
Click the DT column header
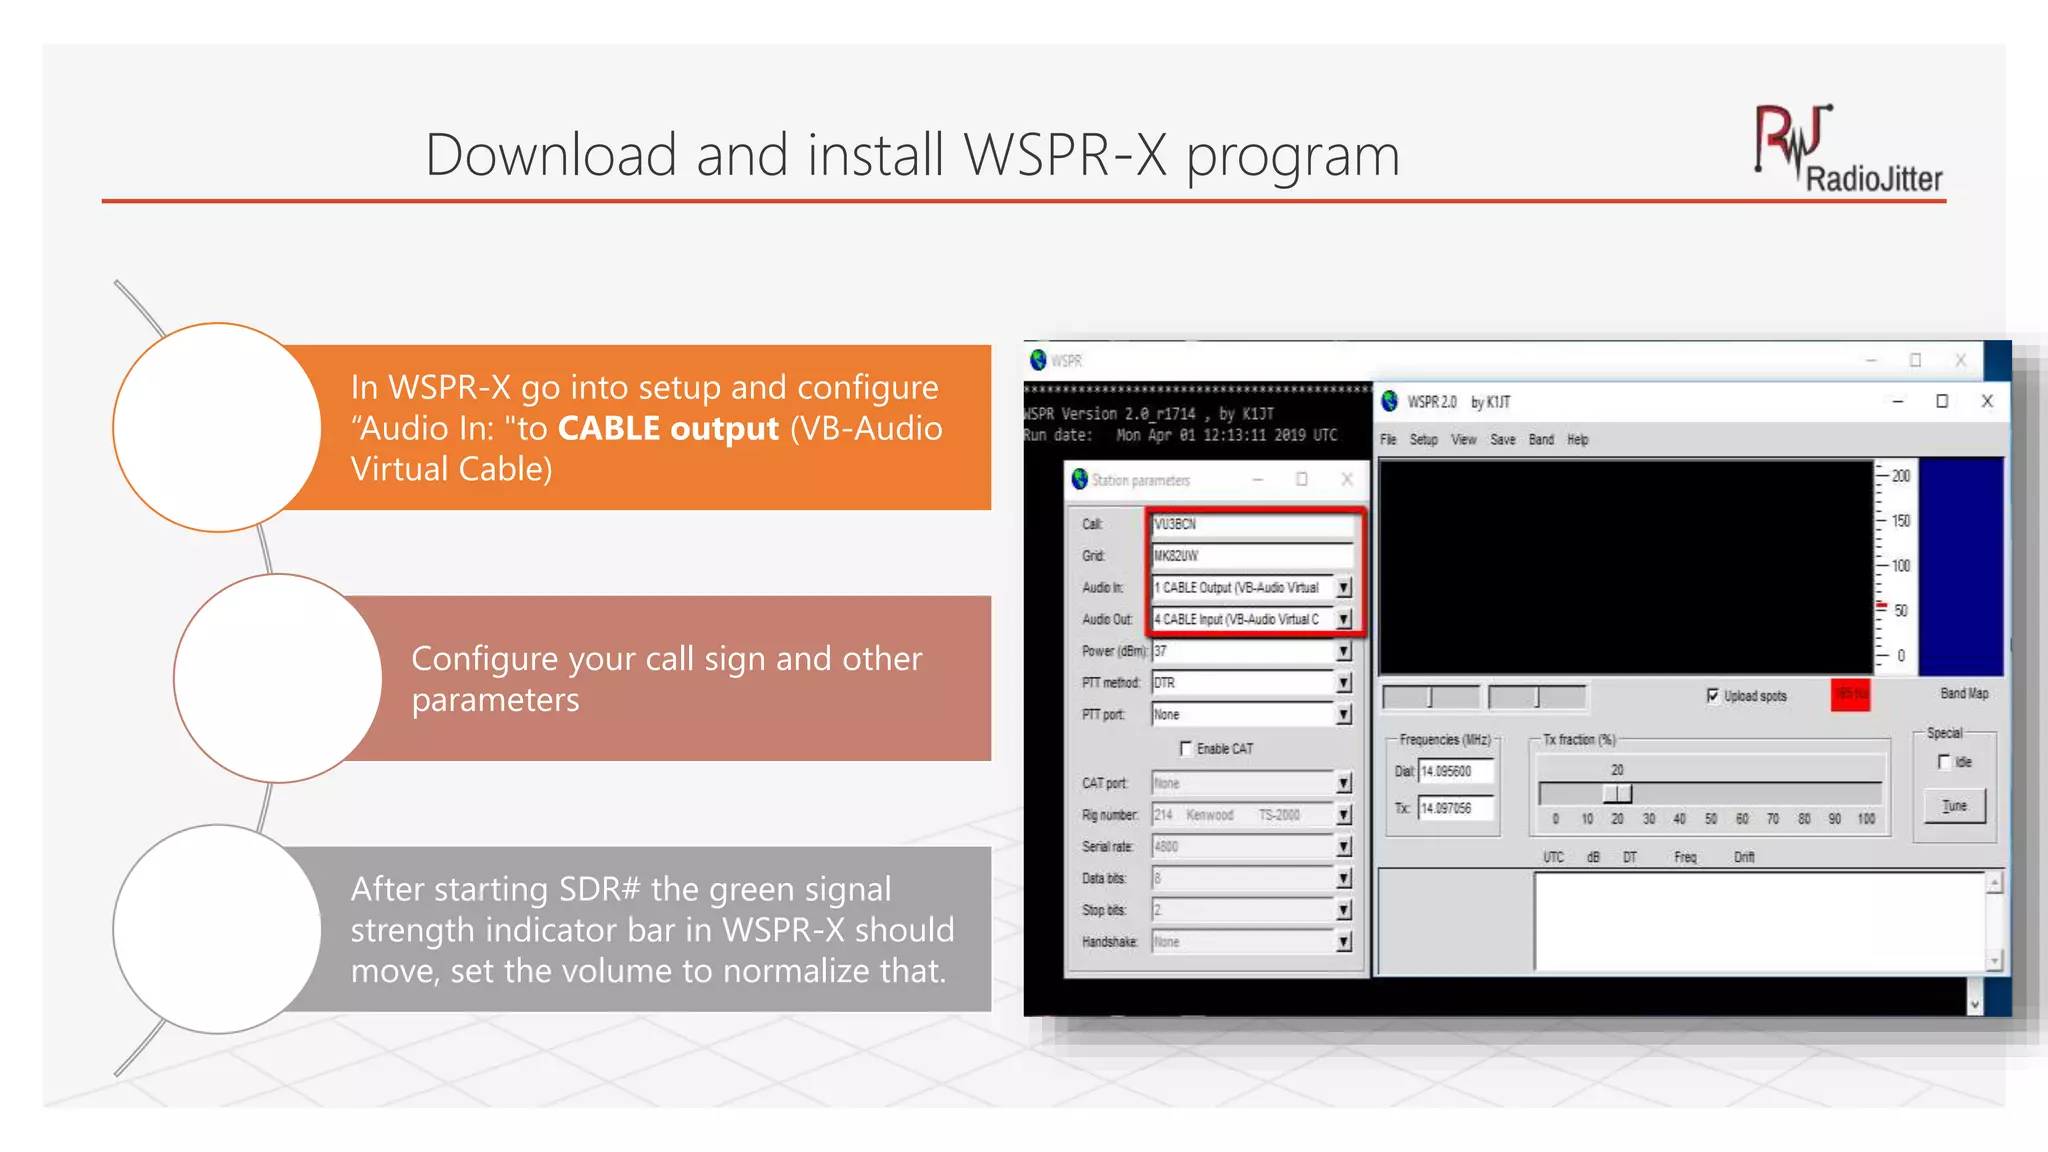click(1629, 857)
